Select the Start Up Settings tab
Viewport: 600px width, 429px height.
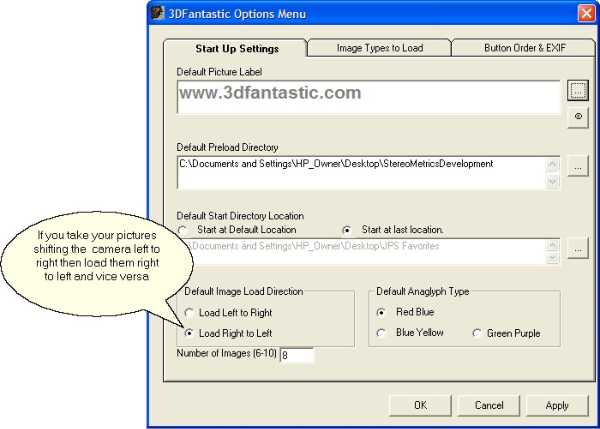pyautogui.click(x=236, y=49)
